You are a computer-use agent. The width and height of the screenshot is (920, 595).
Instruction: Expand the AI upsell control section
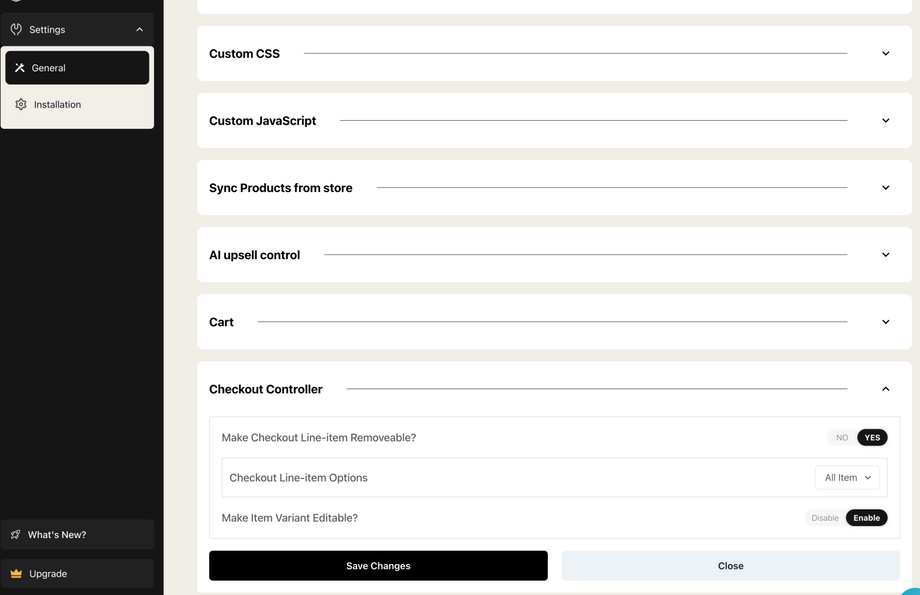click(885, 255)
